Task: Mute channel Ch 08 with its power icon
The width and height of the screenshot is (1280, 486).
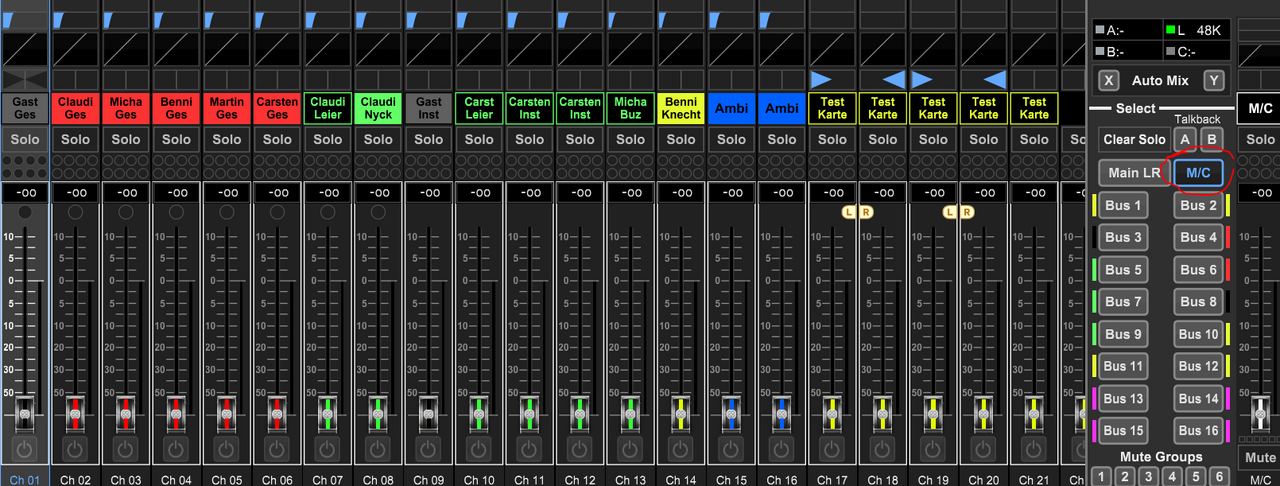Action: pyautogui.click(x=378, y=449)
